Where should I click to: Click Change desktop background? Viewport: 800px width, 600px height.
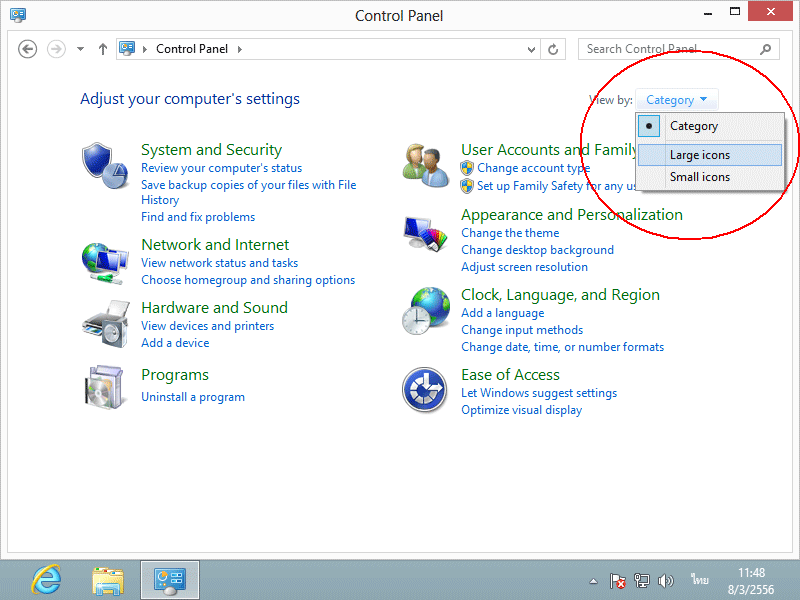(537, 250)
